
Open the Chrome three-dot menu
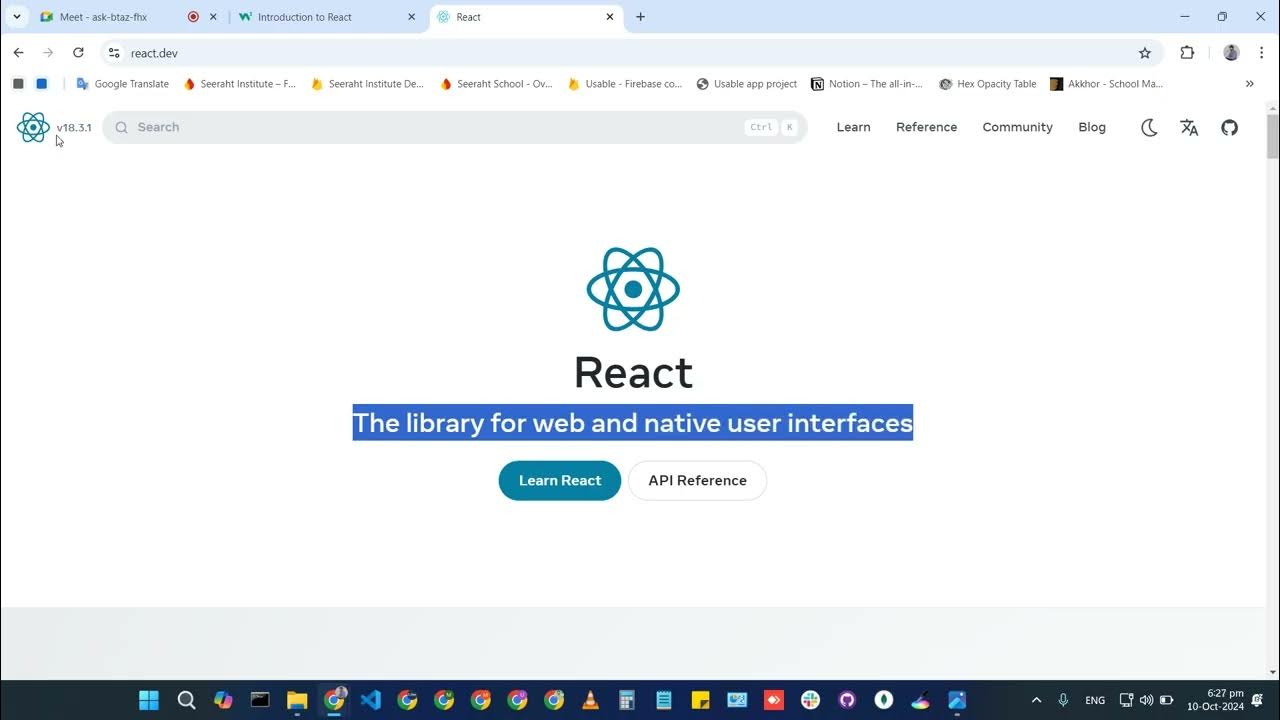tap(1262, 53)
